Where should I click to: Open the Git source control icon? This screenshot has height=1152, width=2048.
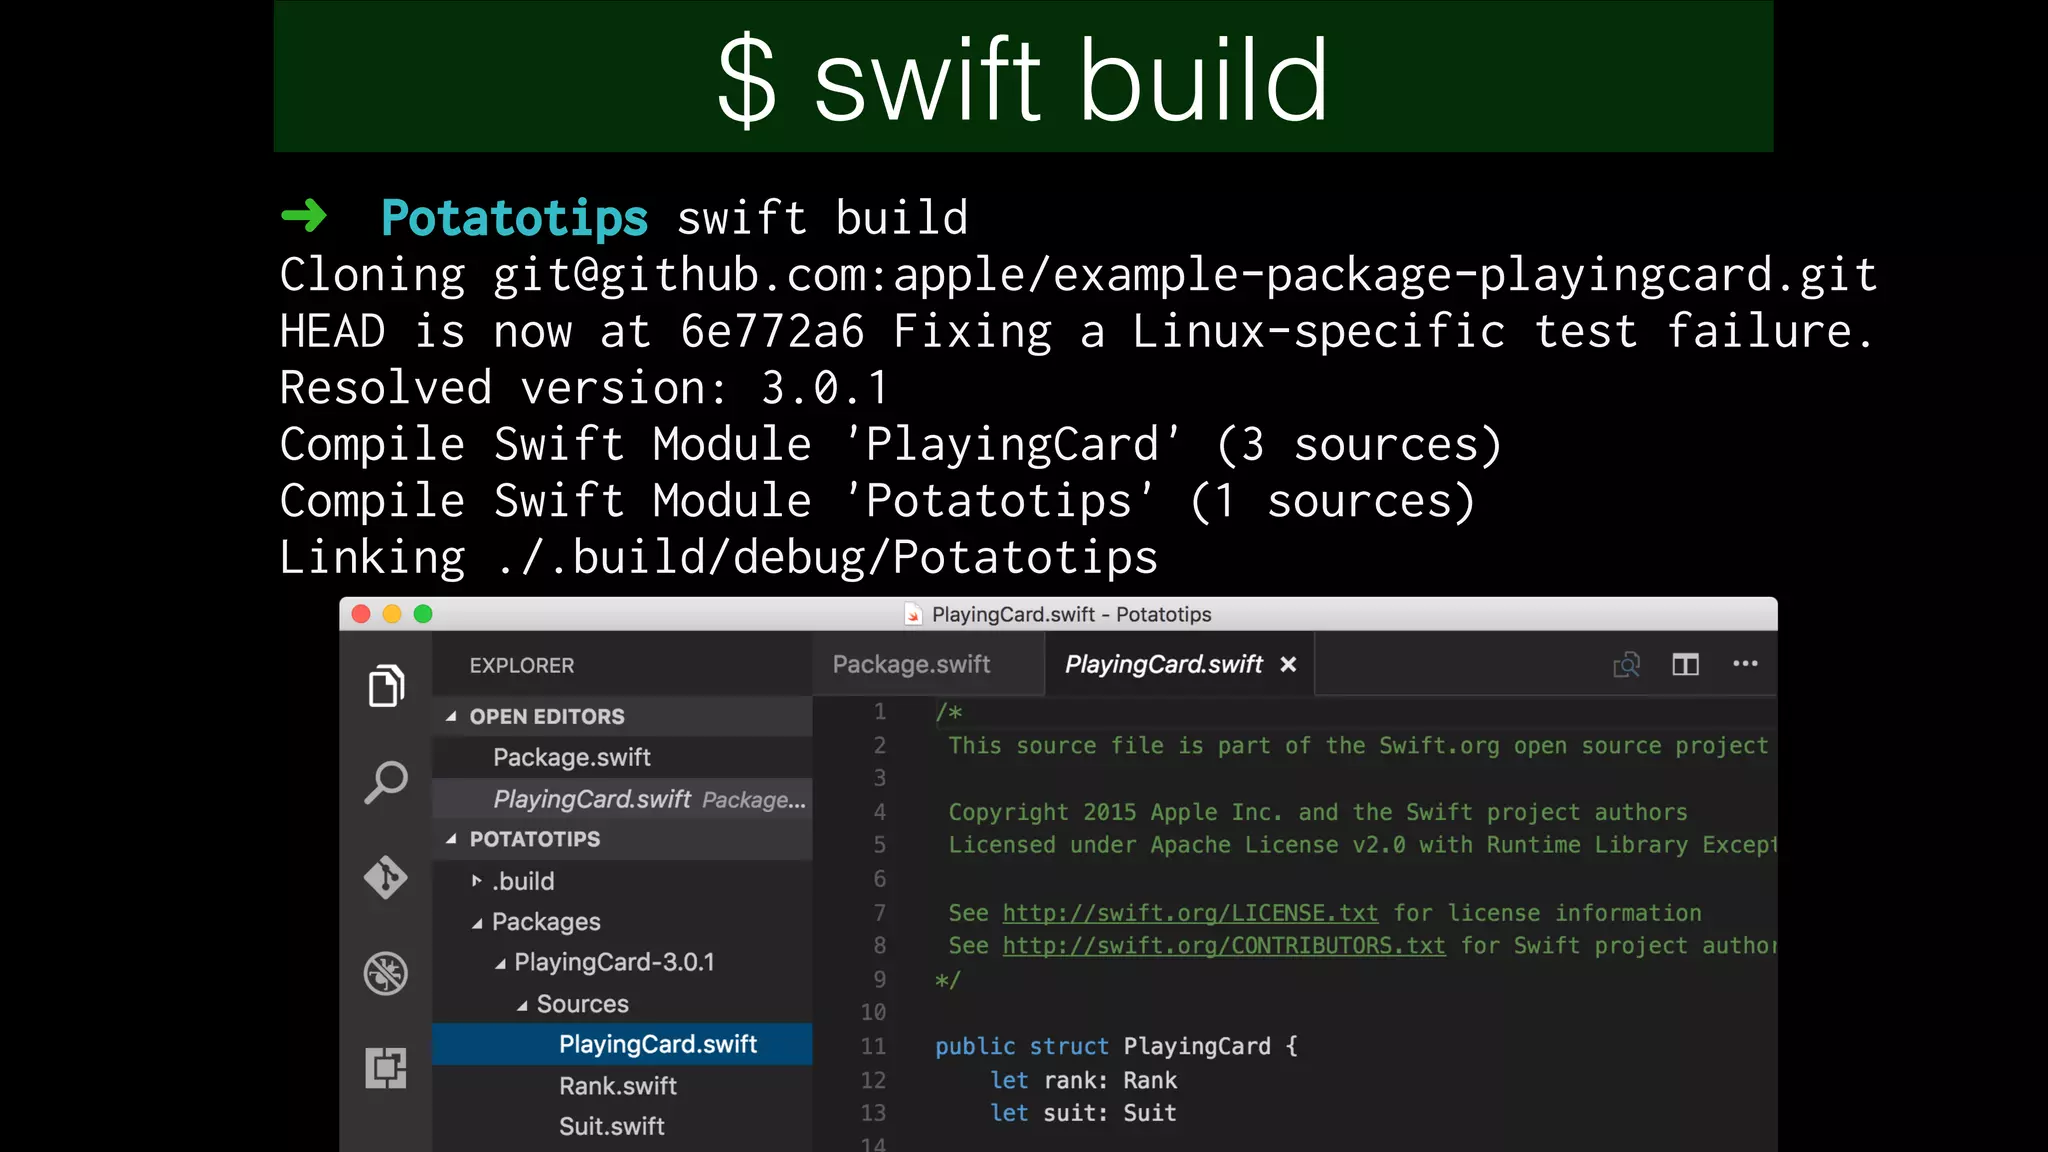(386, 877)
